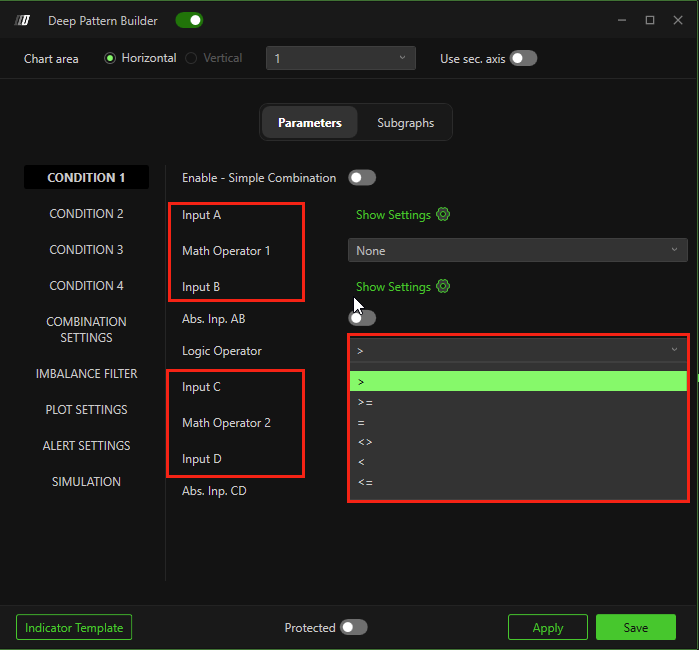Click the app logo in title bar
This screenshot has width=699, height=650.
pyautogui.click(x=24, y=20)
